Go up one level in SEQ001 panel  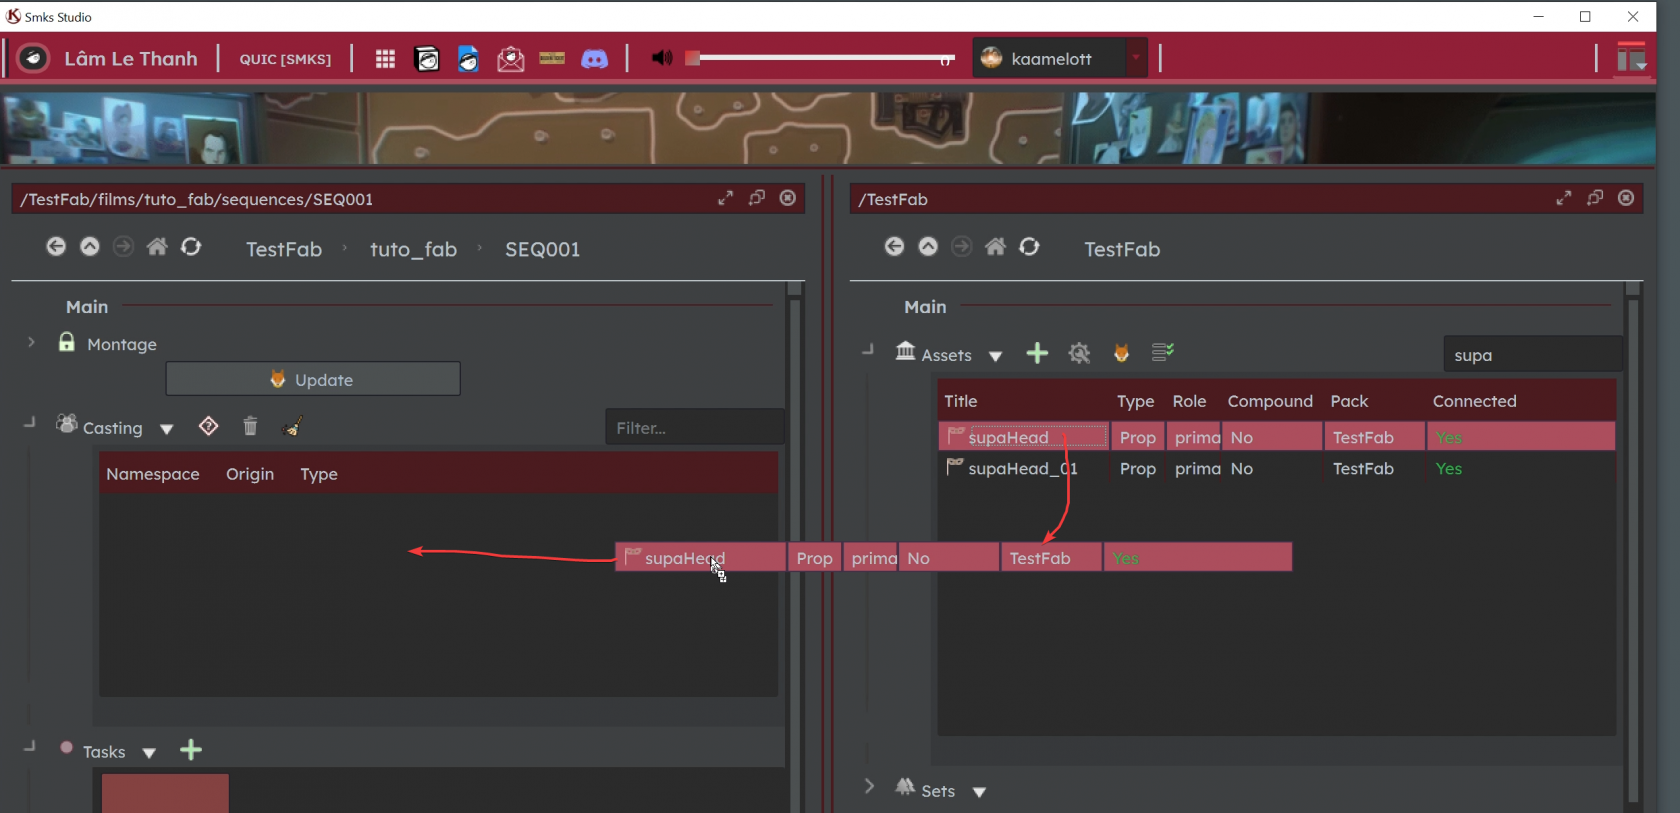[x=90, y=246]
